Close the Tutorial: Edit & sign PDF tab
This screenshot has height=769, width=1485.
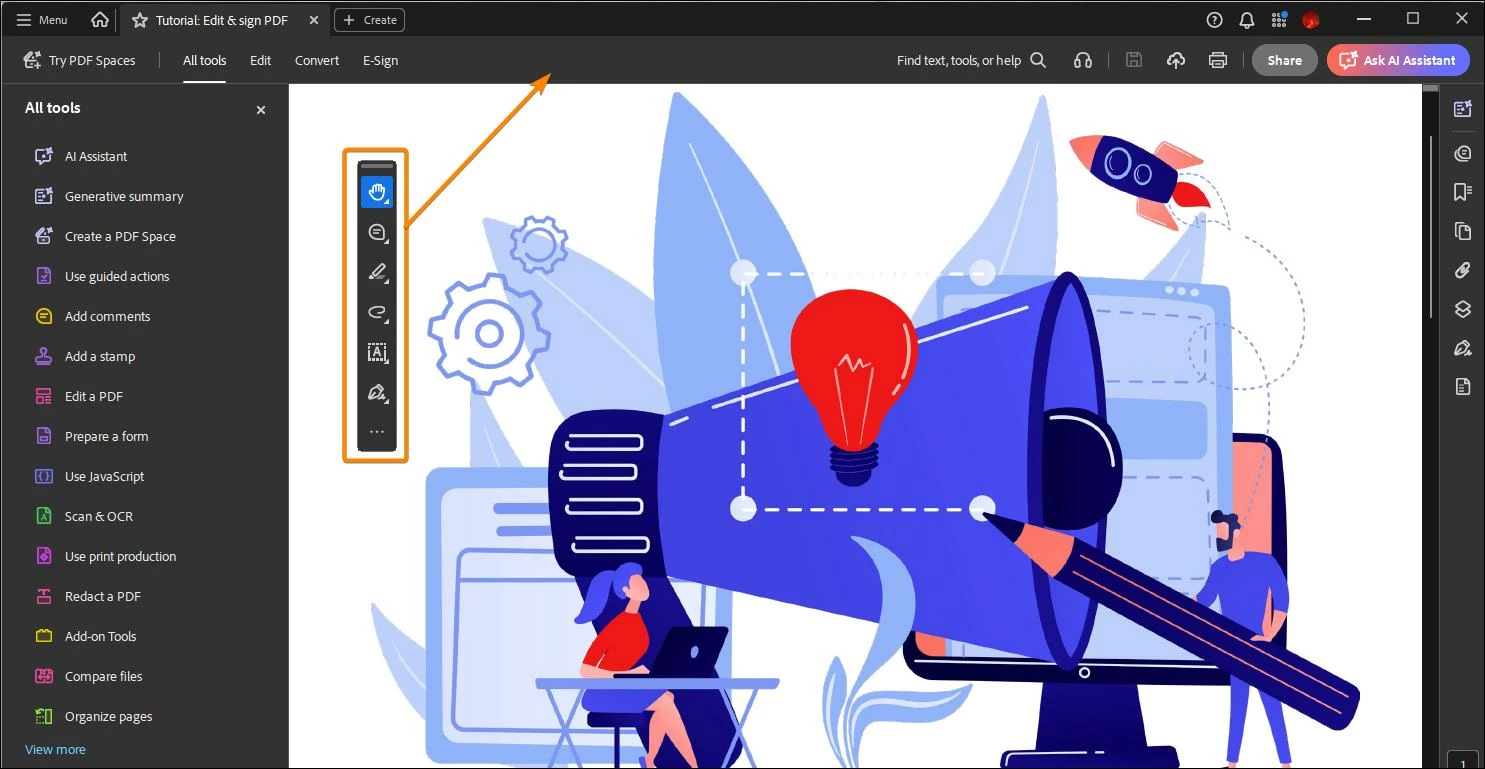tap(314, 20)
